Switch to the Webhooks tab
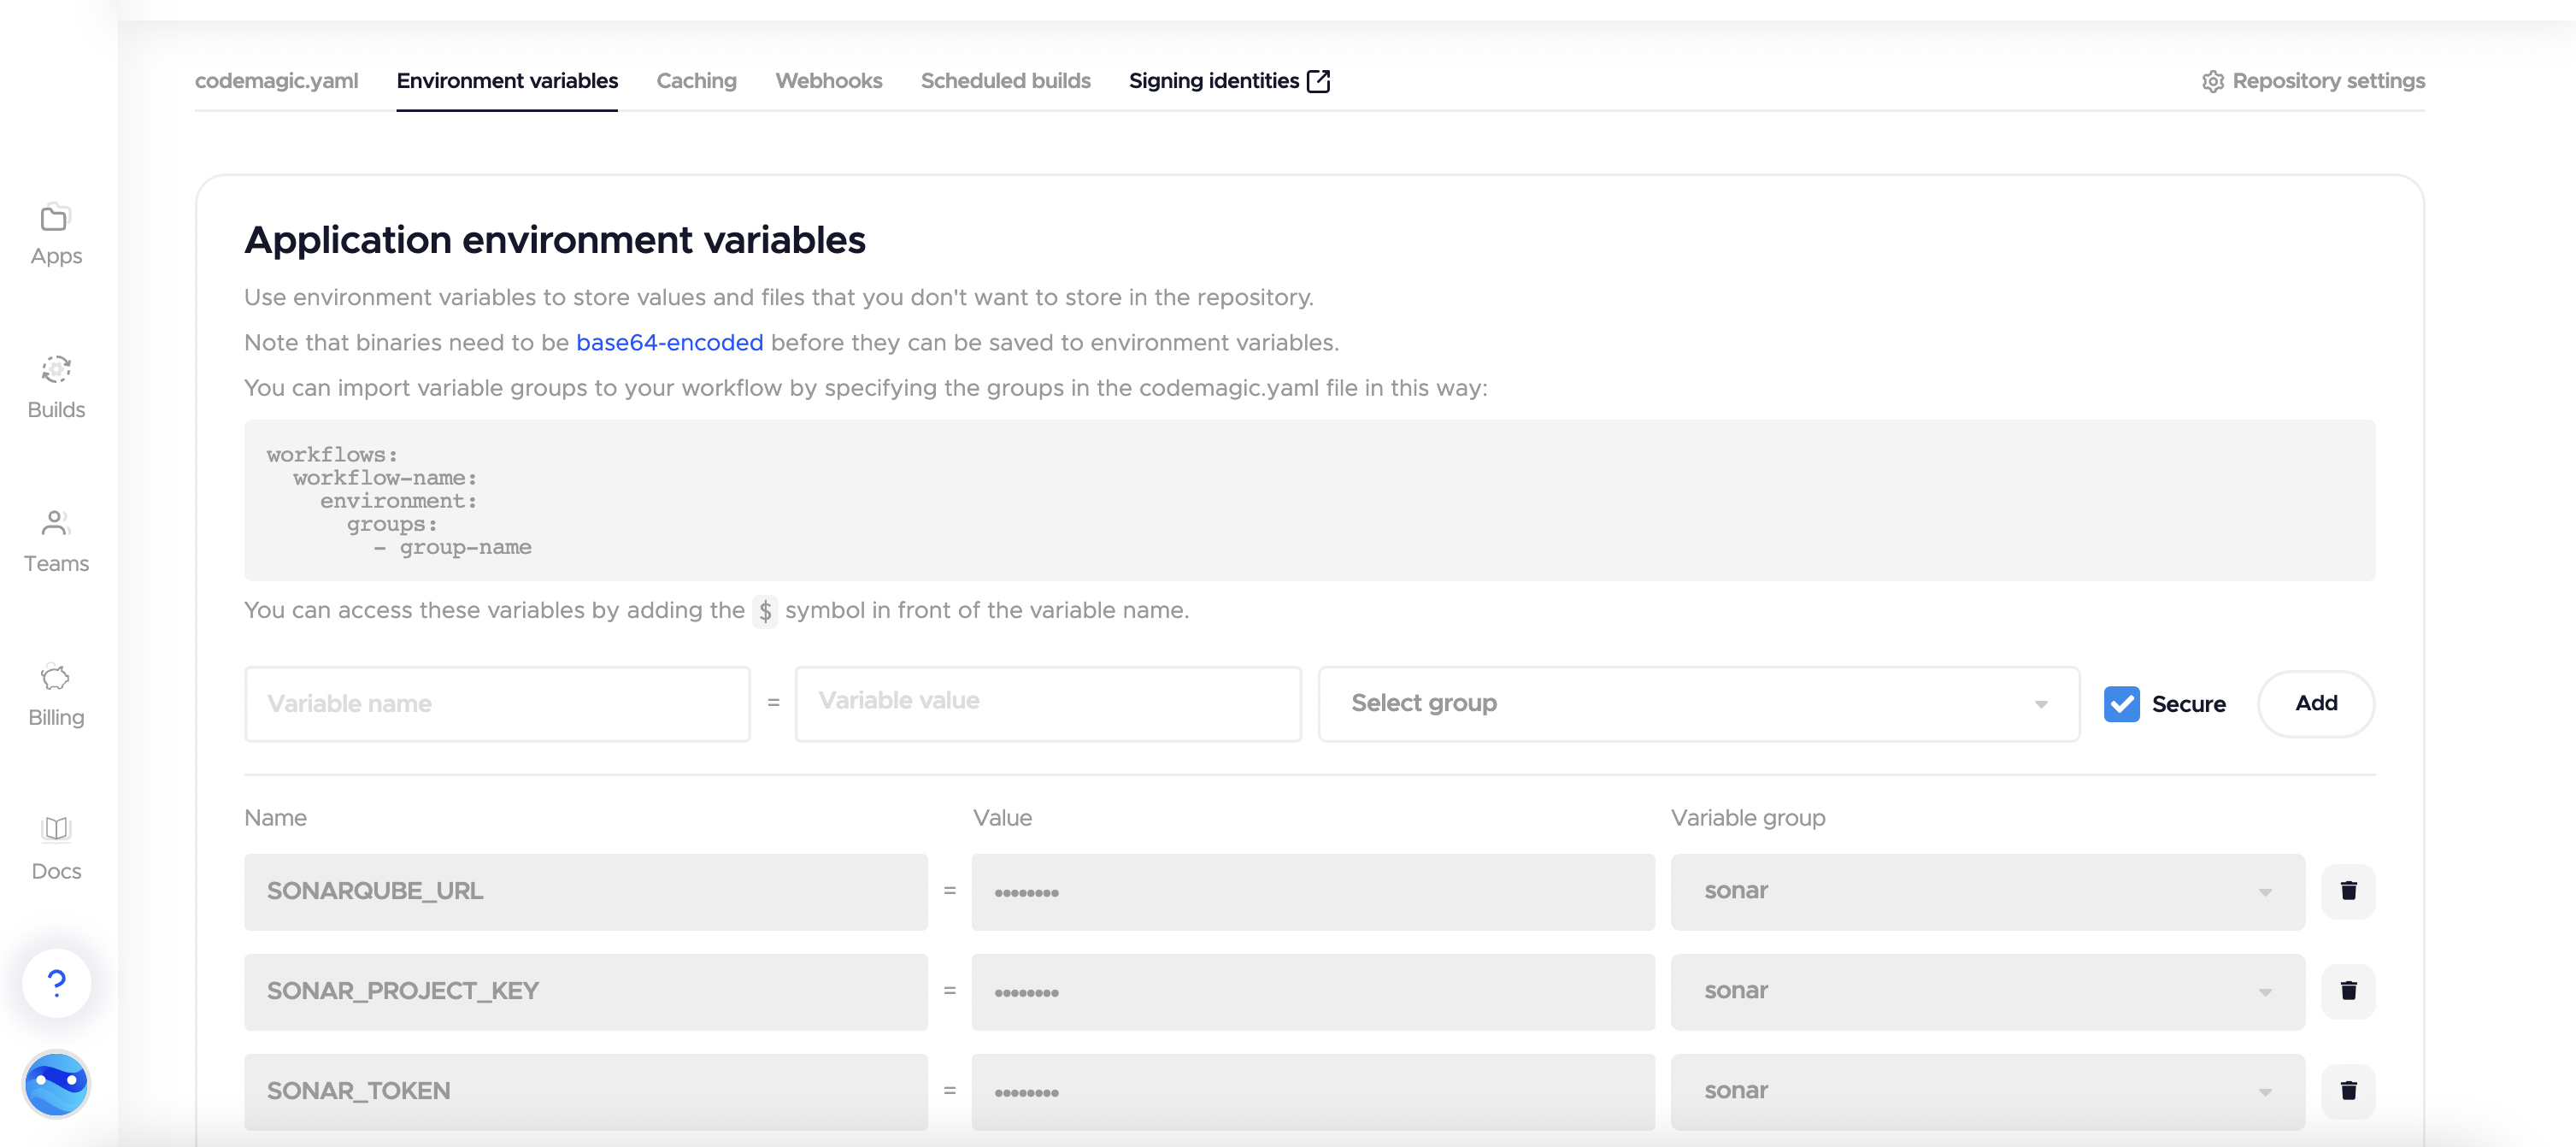Image resolution: width=2576 pixels, height=1147 pixels. pos(828,81)
